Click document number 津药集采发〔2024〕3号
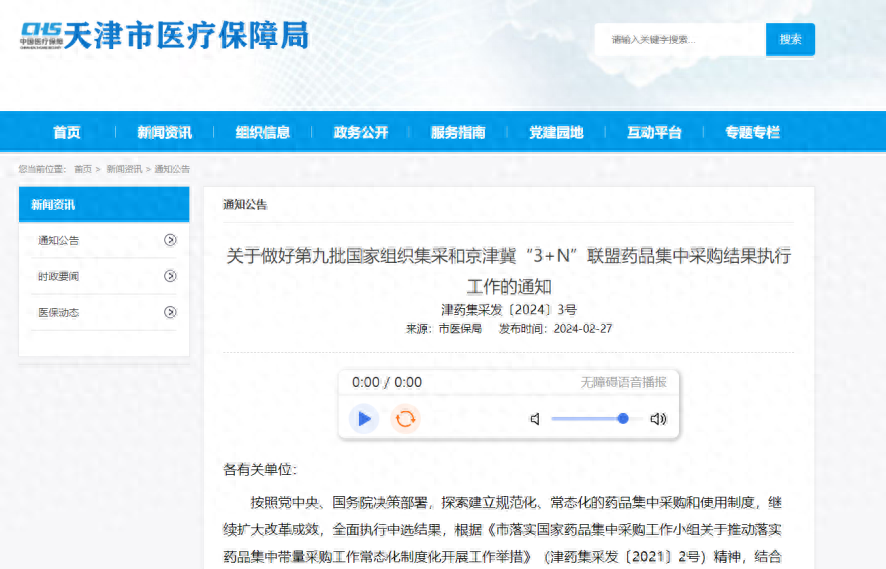 coord(509,310)
